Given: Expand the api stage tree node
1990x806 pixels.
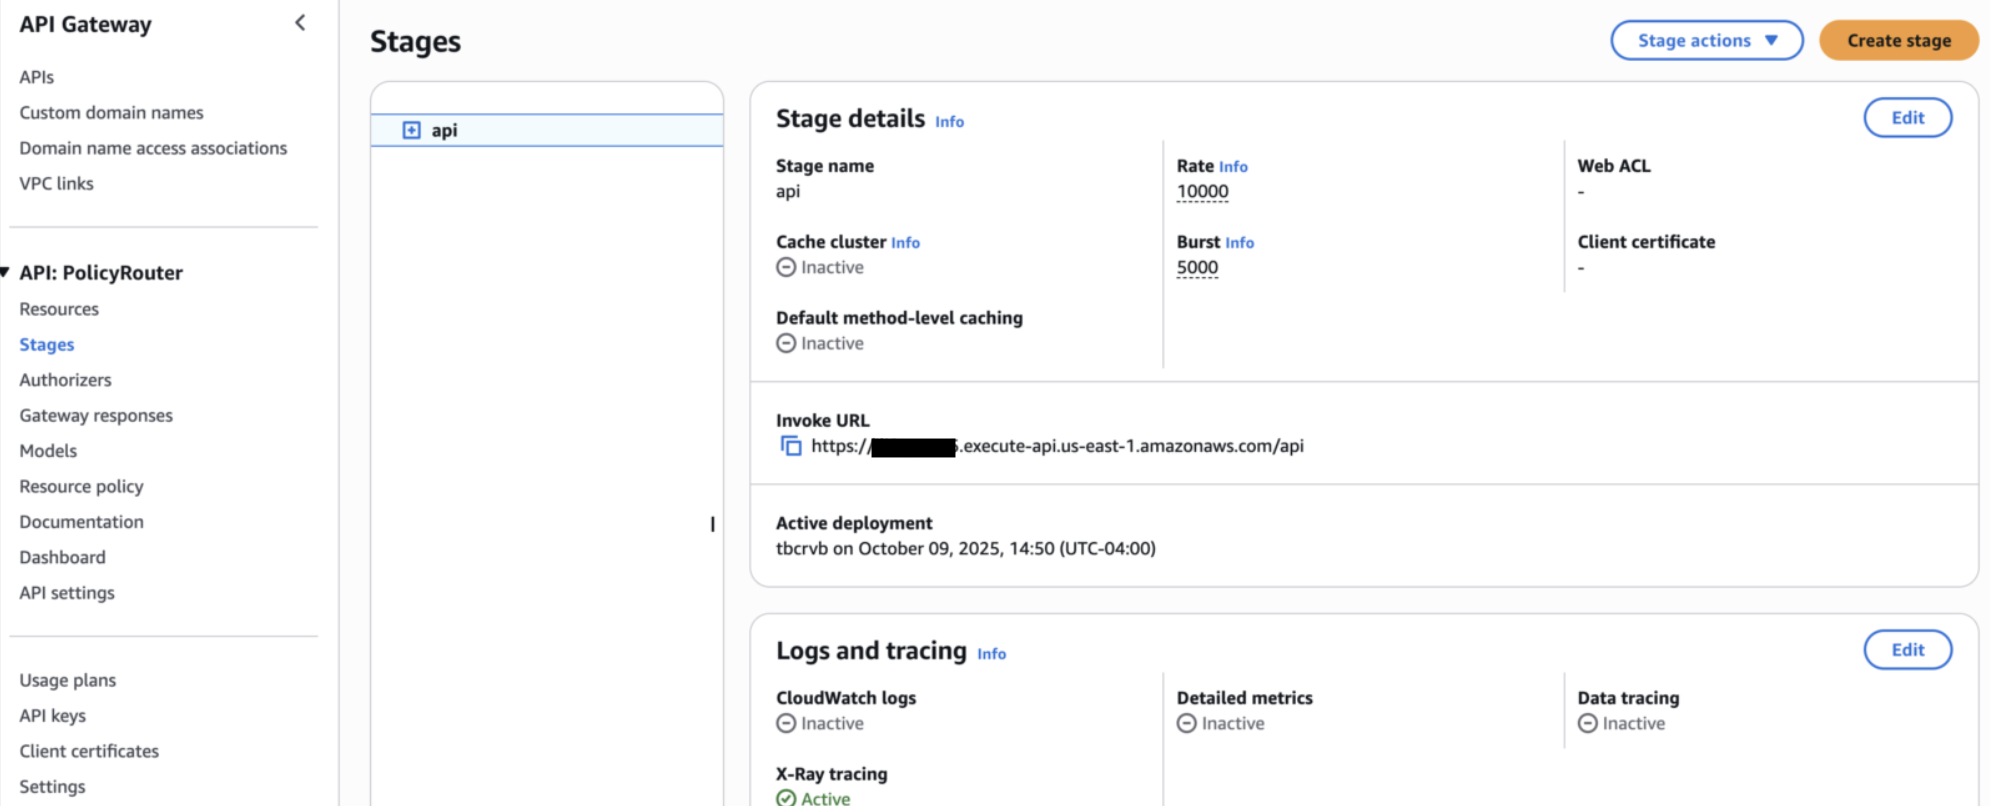Looking at the screenshot, I should (411, 130).
